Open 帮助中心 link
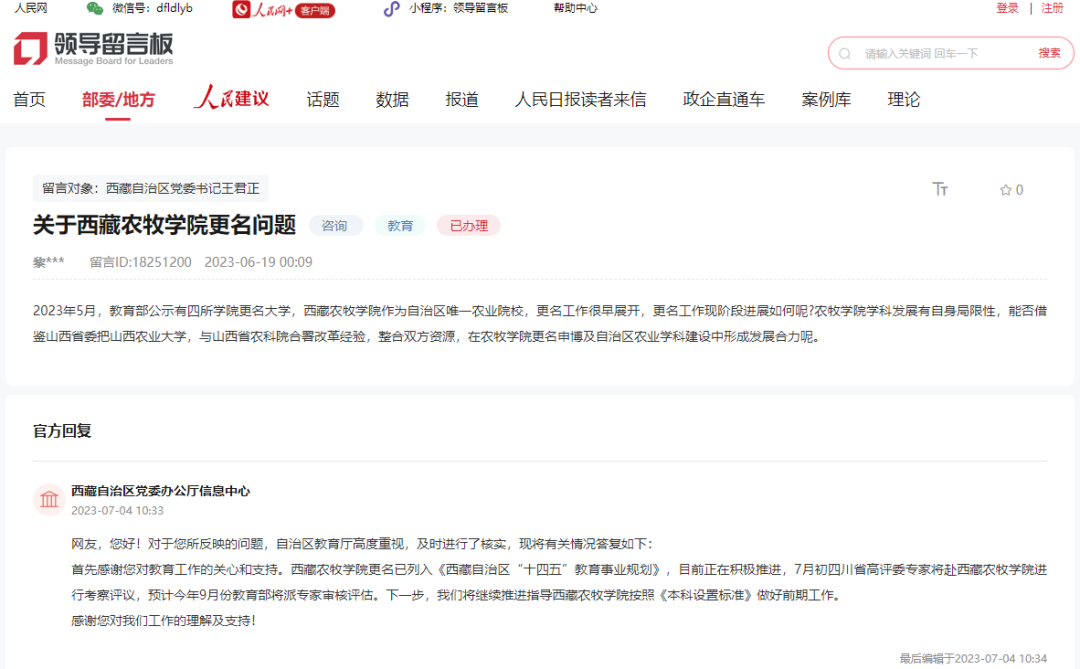 (575, 9)
